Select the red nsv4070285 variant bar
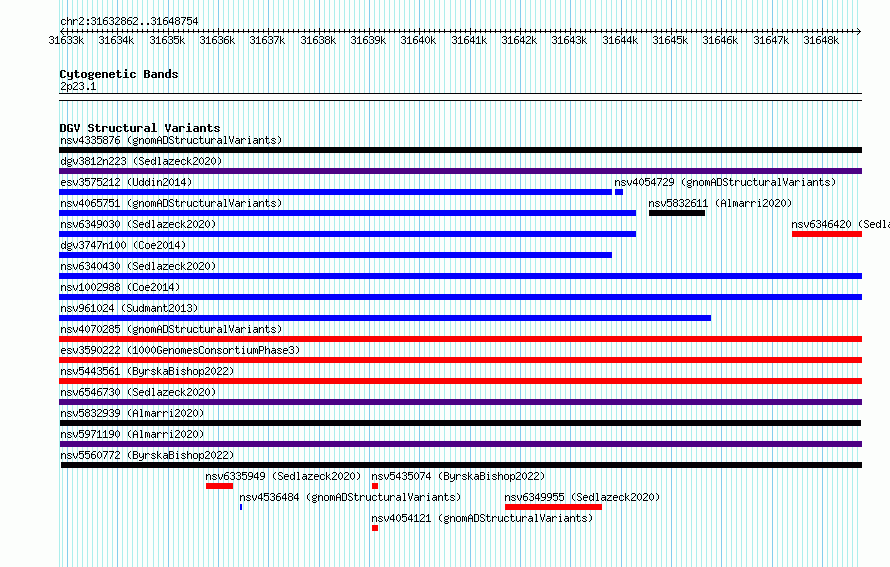This screenshot has height=567, width=890. (x=460, y=339)
